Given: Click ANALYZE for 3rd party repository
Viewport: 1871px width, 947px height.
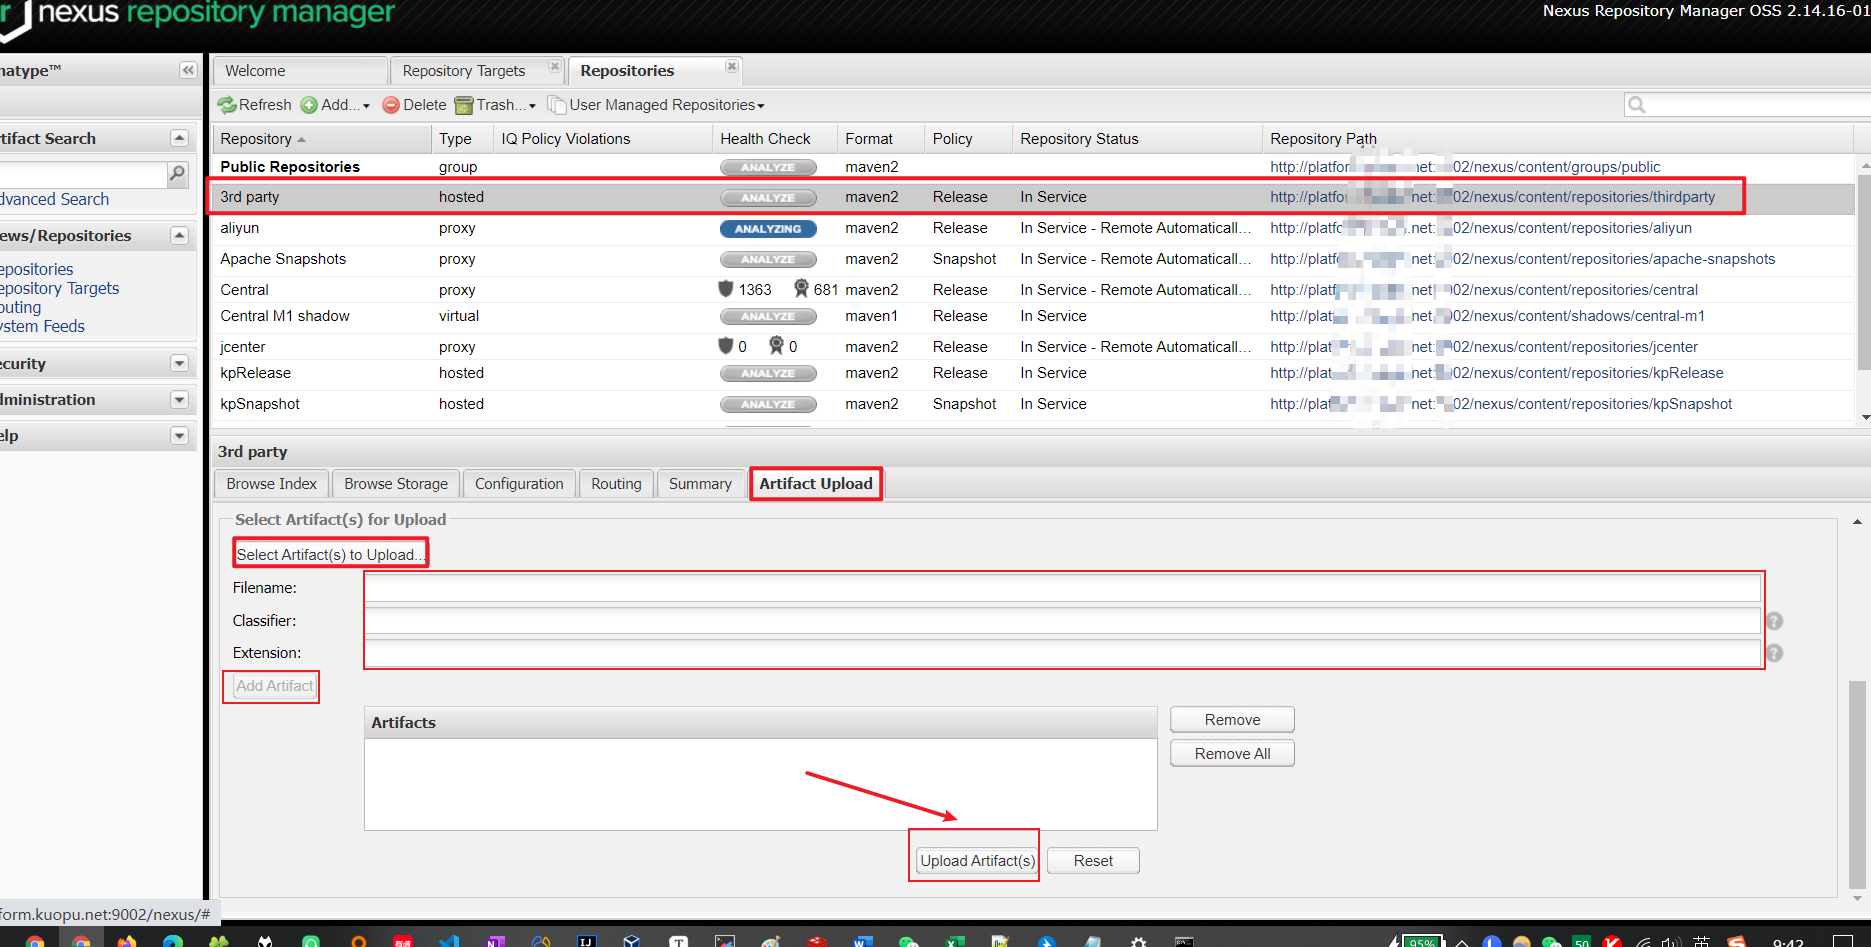Looking at the screenshot, I should click(768, 198).
